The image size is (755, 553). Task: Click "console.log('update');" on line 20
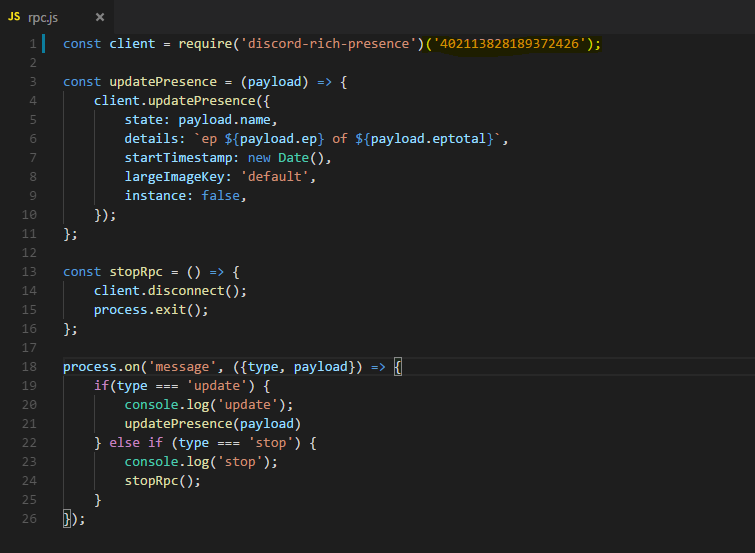tap(209, 405)
